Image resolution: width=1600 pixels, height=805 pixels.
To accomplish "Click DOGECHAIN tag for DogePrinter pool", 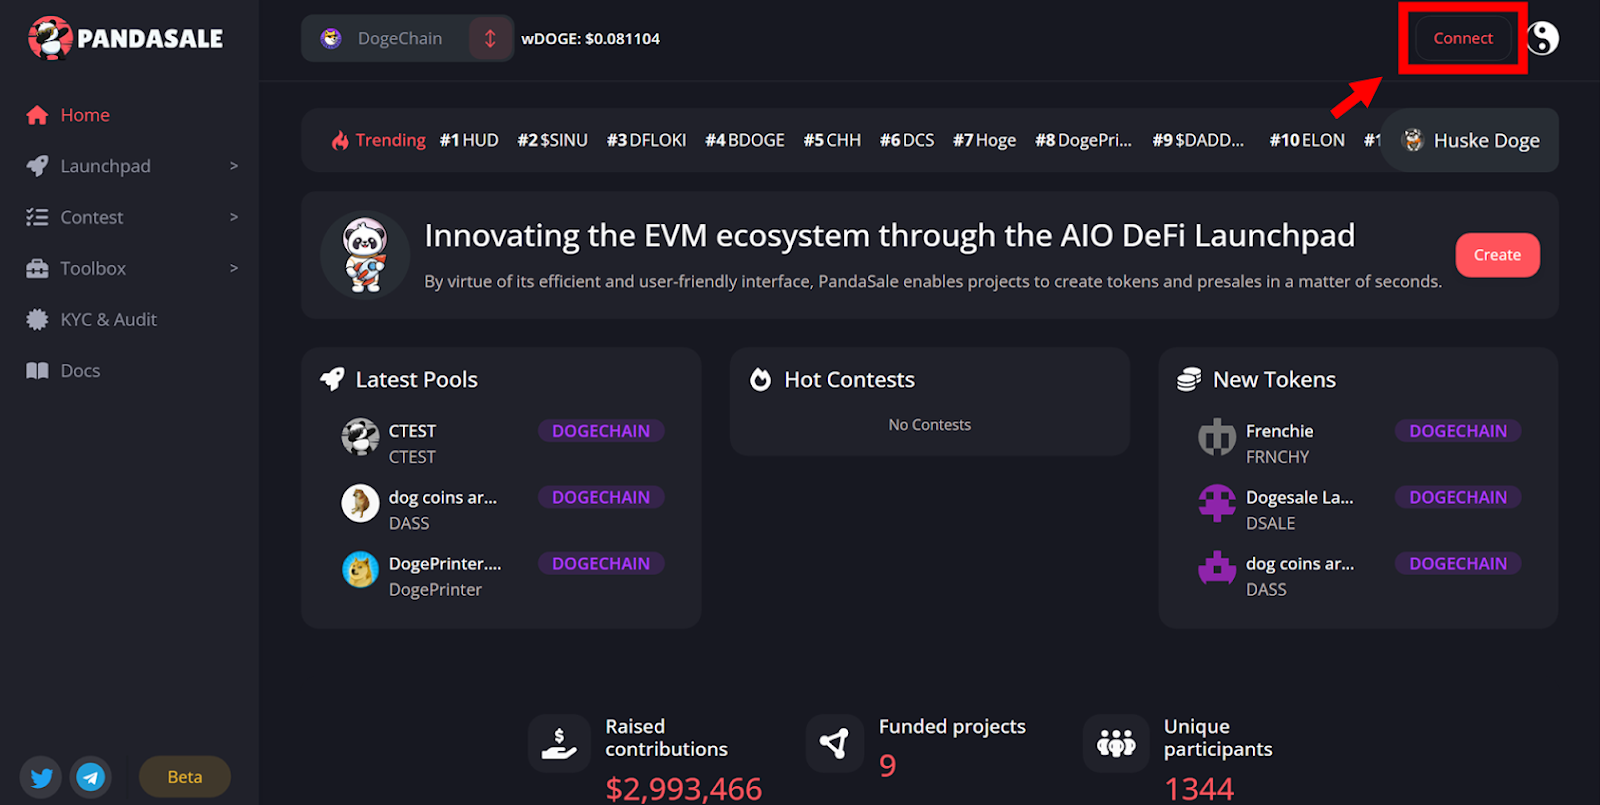I will click(x=601, y=564).
